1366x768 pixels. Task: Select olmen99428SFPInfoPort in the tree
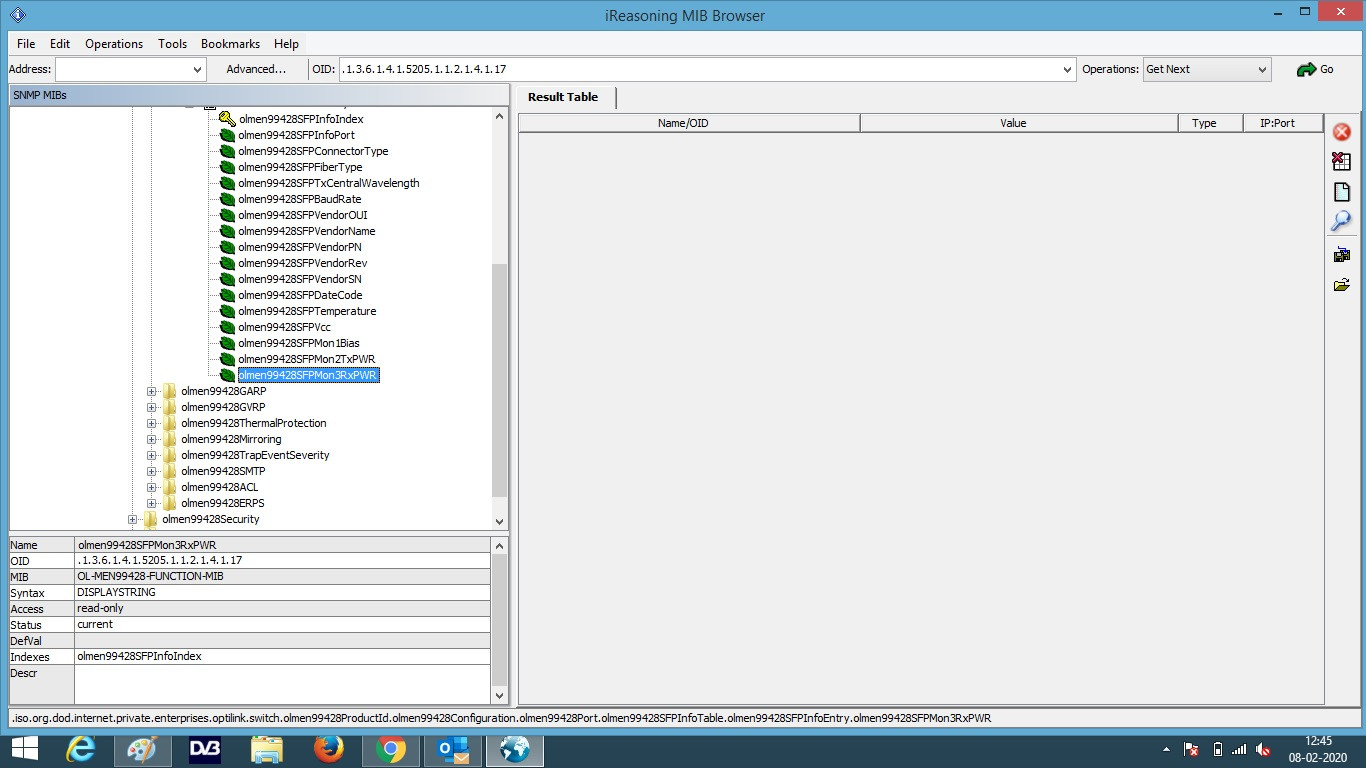point(296,135)
